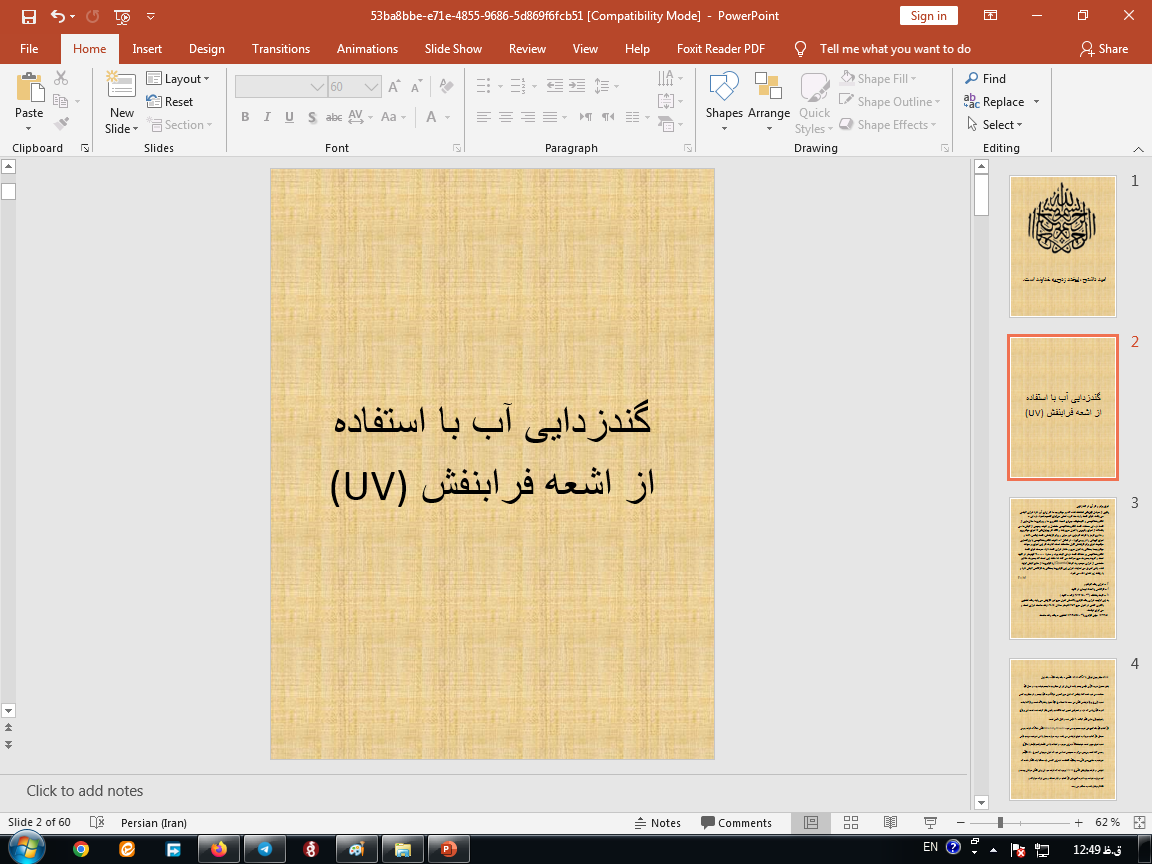1152x864 pixels.
Task: Click the Arrange objects icon
Action: [x=768, y=100]
